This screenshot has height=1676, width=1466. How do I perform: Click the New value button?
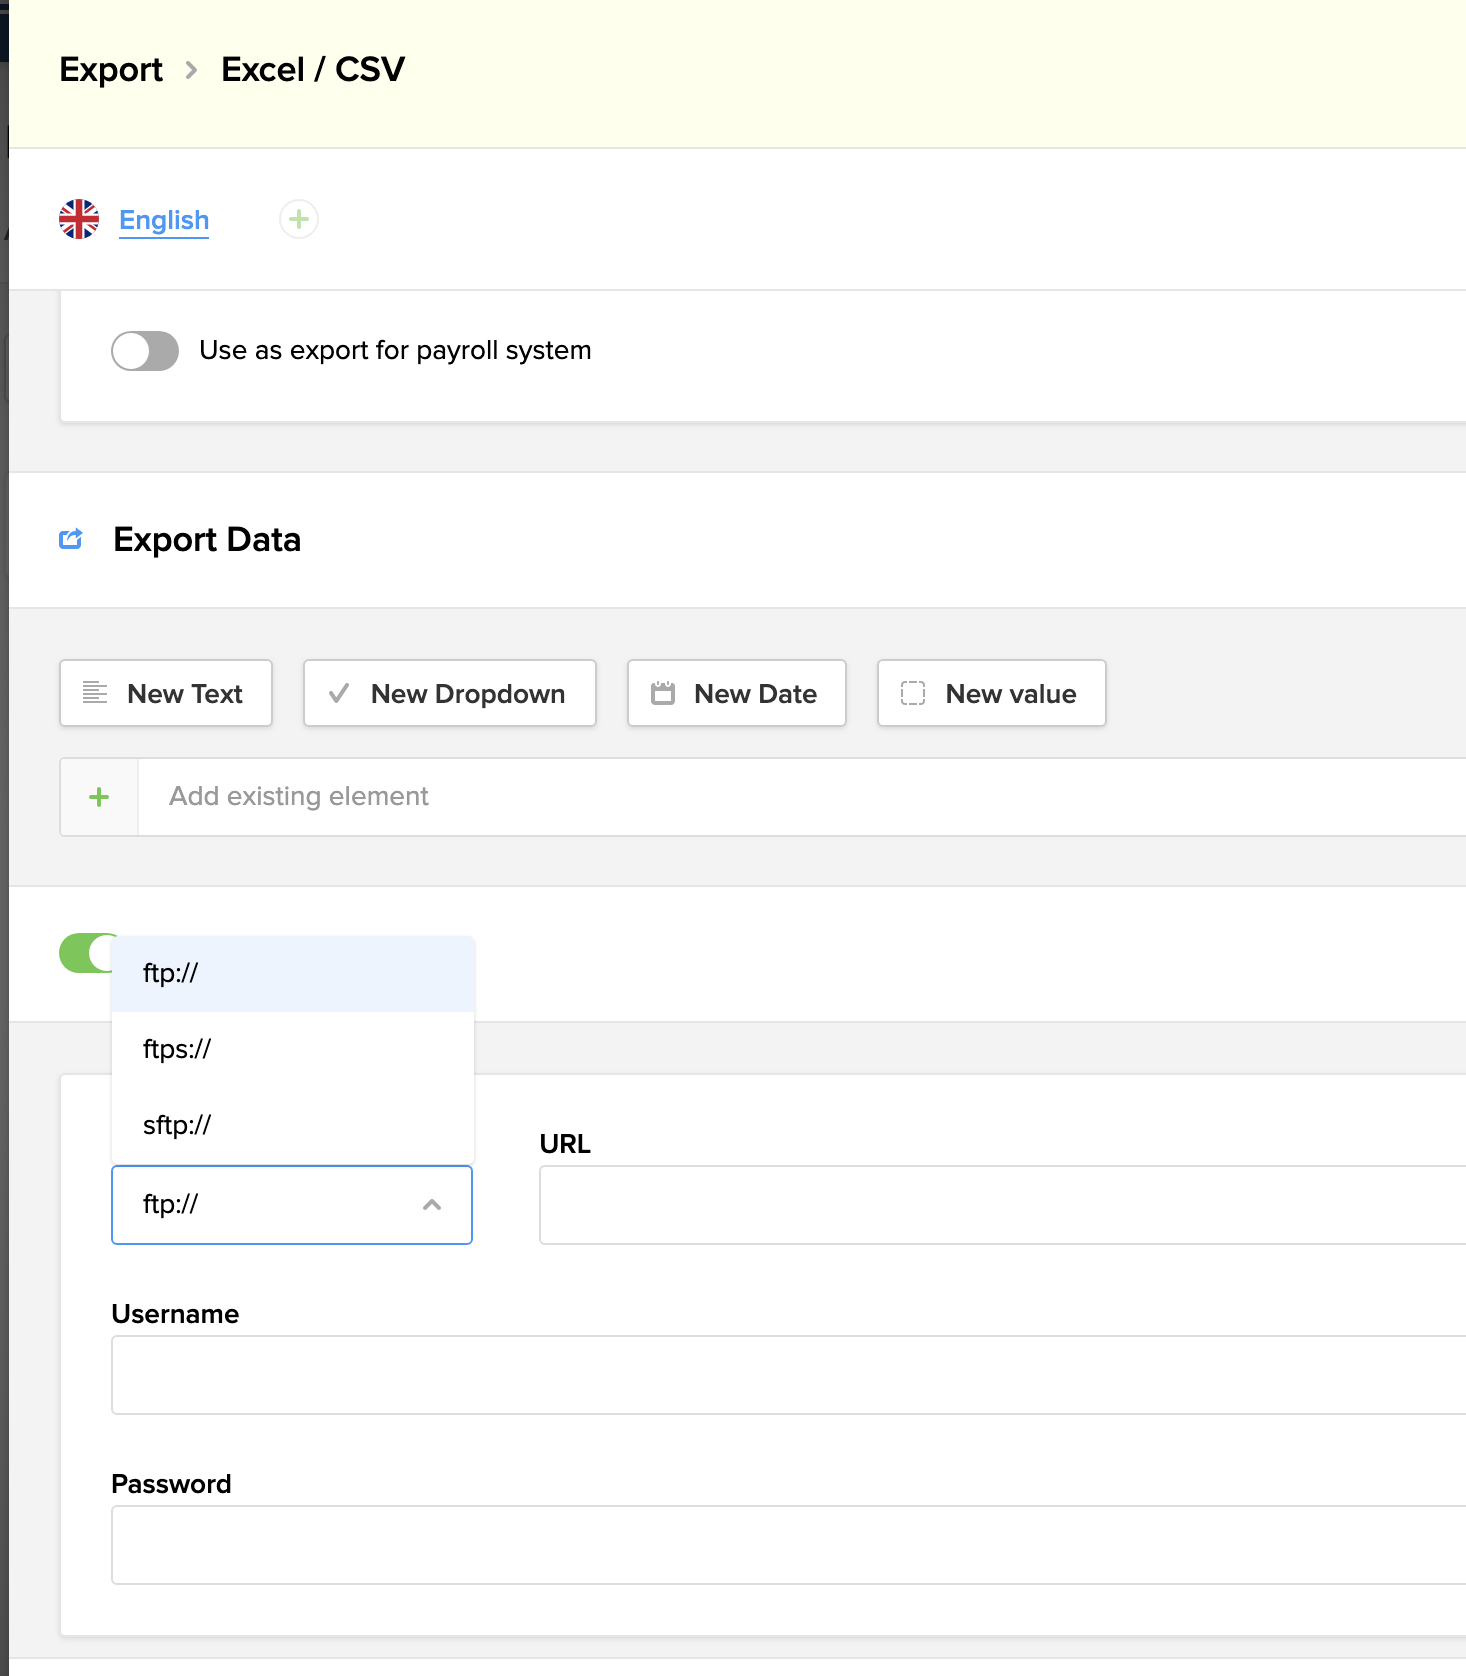click(992, 693)
